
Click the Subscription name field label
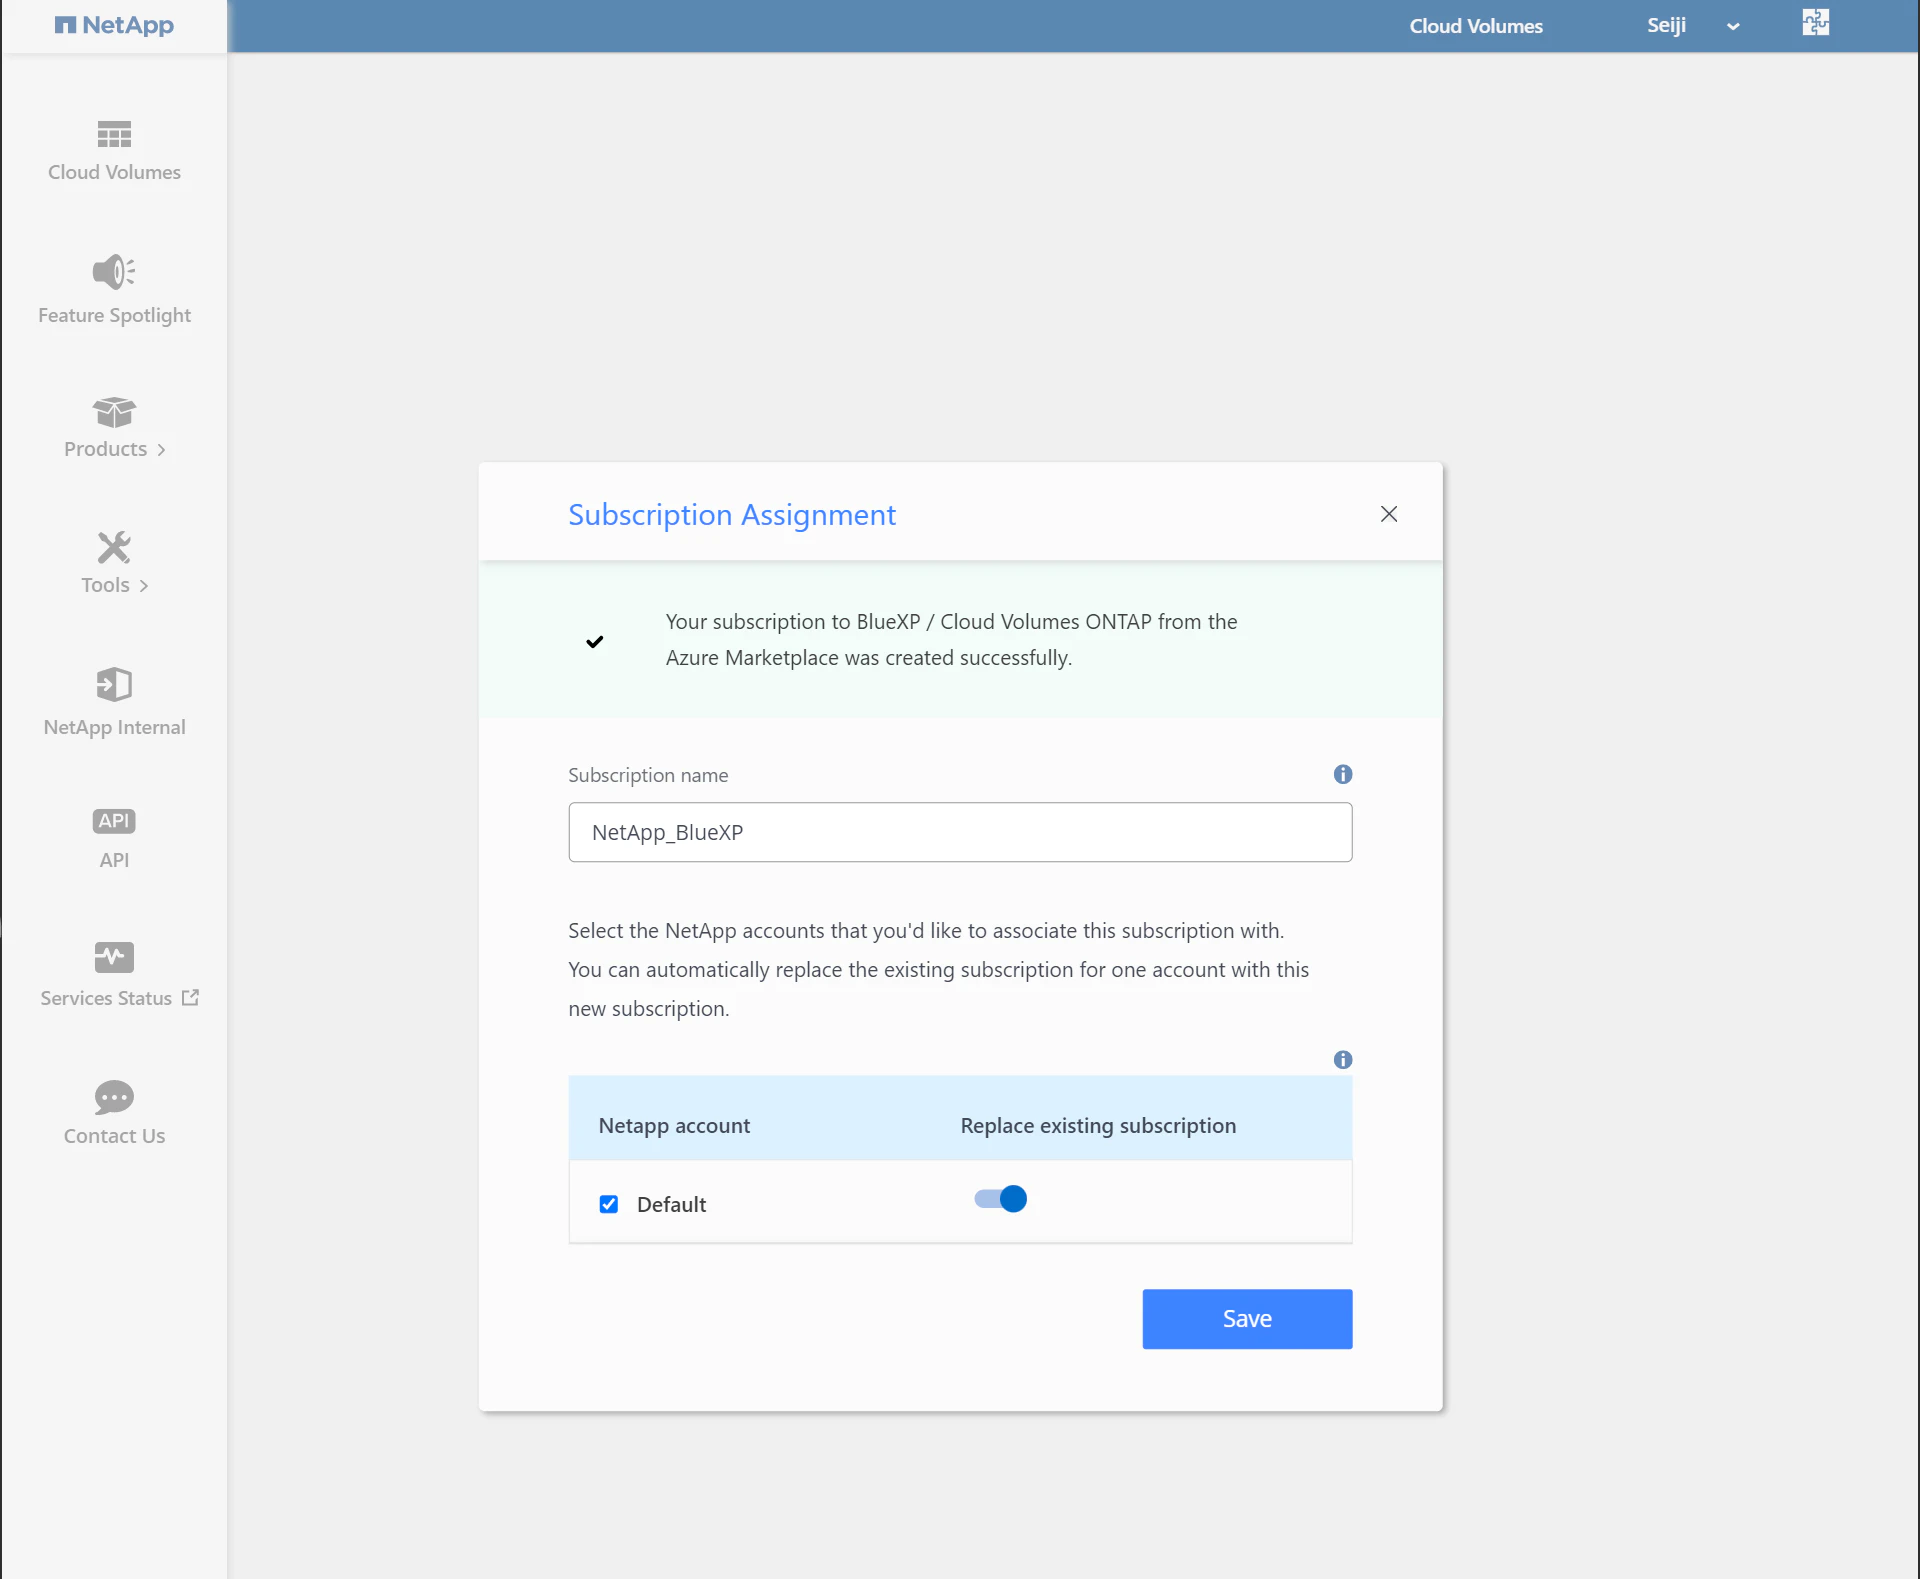[648, 775]
